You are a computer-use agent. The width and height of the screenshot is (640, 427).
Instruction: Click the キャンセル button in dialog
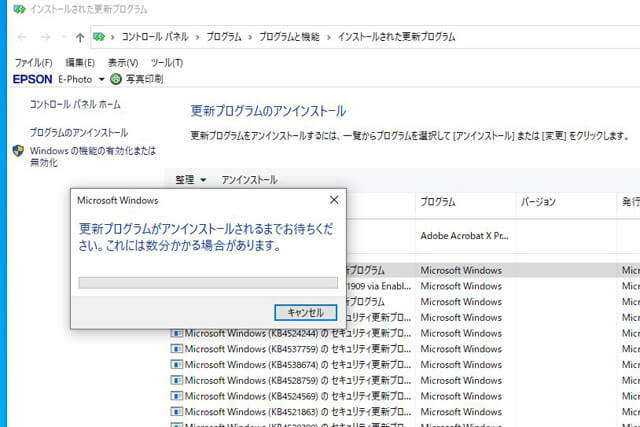tap(306, 313)
